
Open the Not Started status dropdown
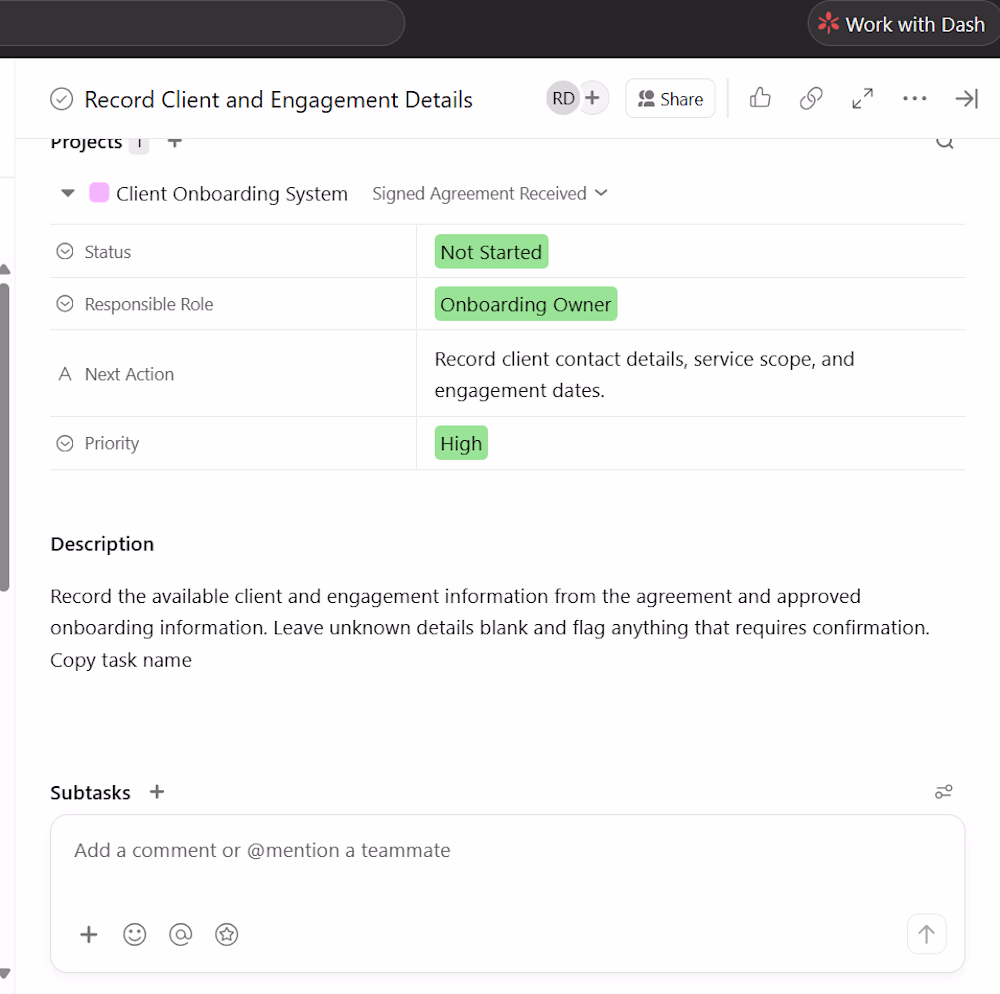(491, 252)
